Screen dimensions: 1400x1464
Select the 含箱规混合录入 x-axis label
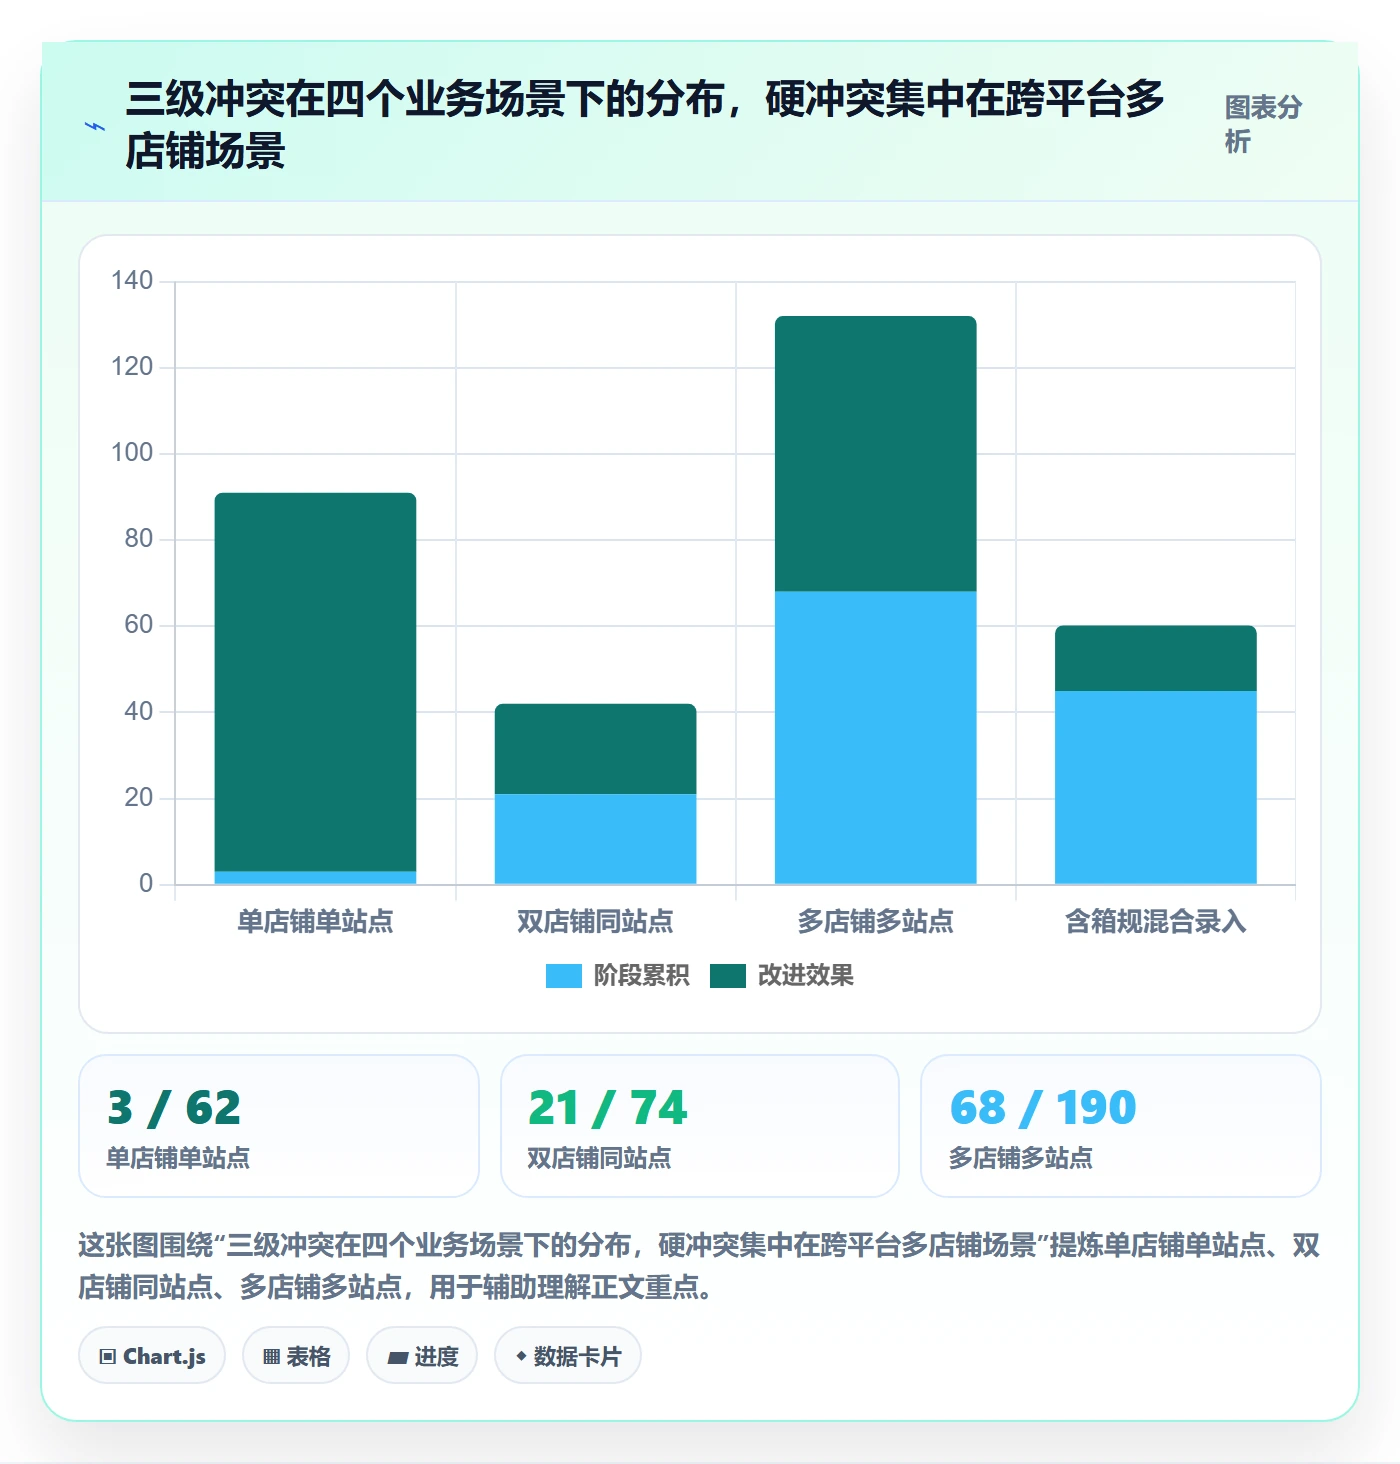[1155, 921]
